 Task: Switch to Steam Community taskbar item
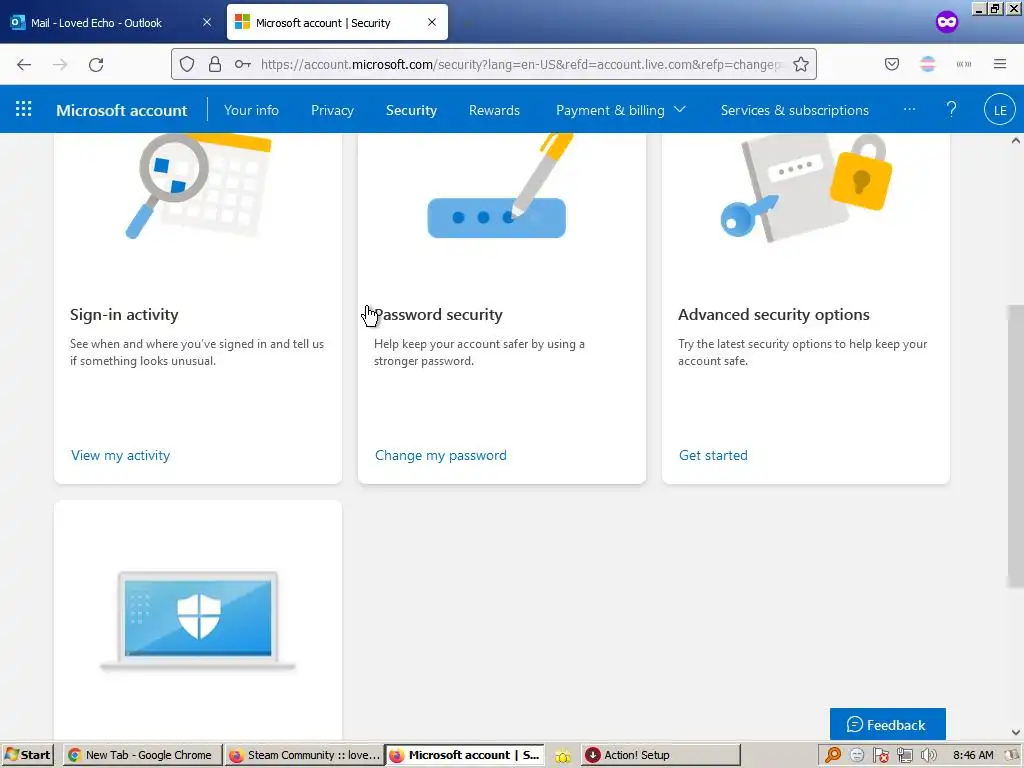click(x=304, y=755)
